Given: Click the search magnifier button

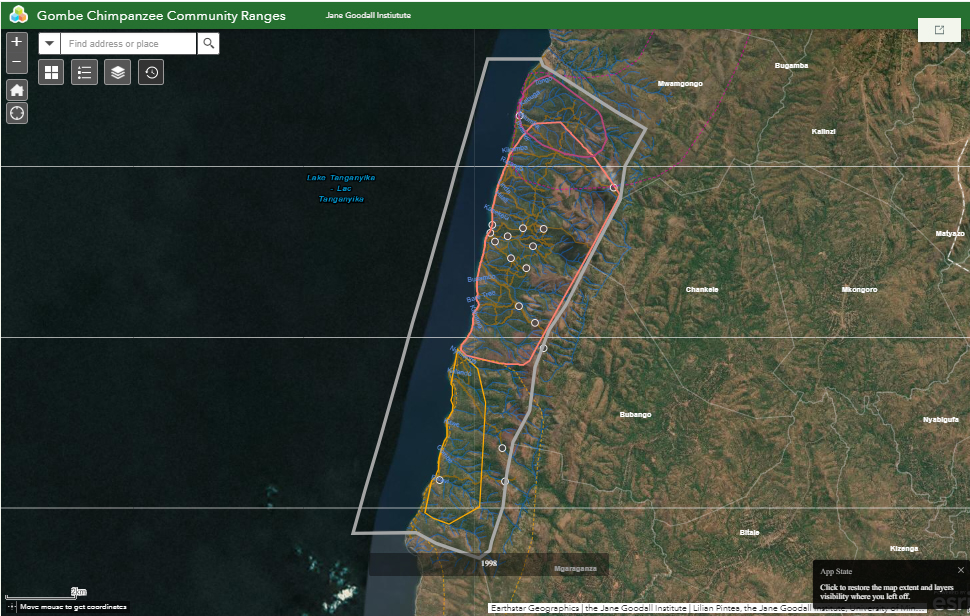Looking at the screenshot, I should tap(208, 43).
